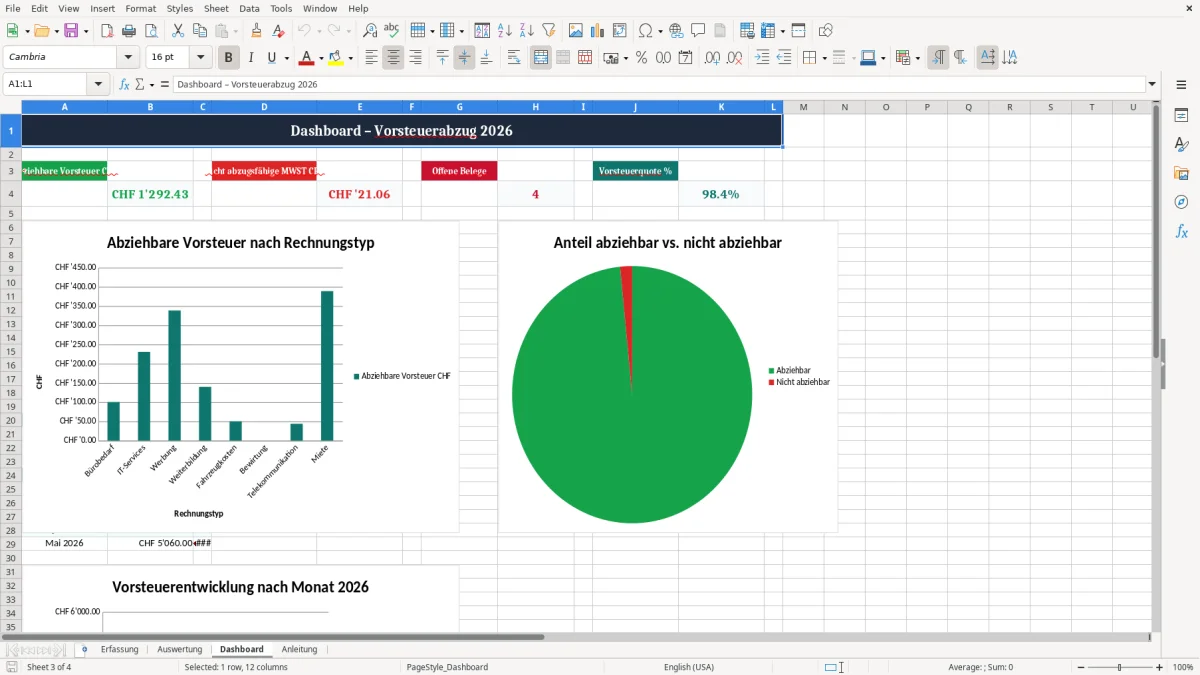
Task: Toggle Bold formatting
Action: point(229,58)
